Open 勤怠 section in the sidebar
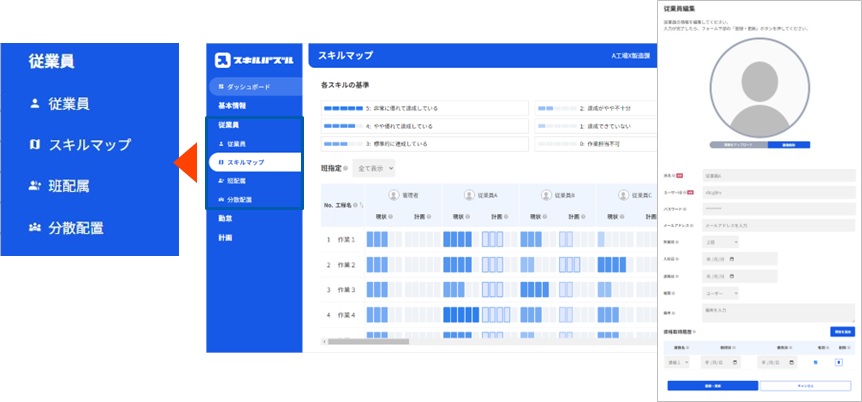The width and height of the screenshot is (862, 402). (x=225, y=218)
